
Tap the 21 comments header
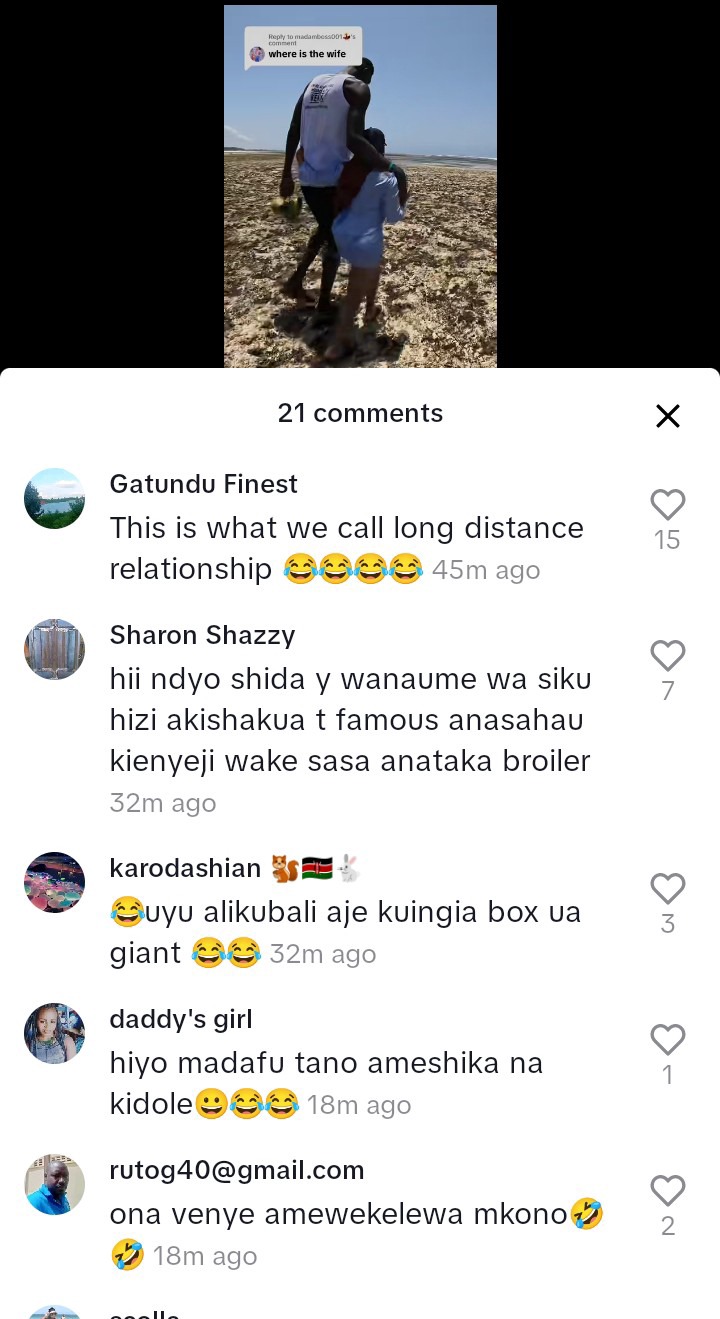[360, 413]
